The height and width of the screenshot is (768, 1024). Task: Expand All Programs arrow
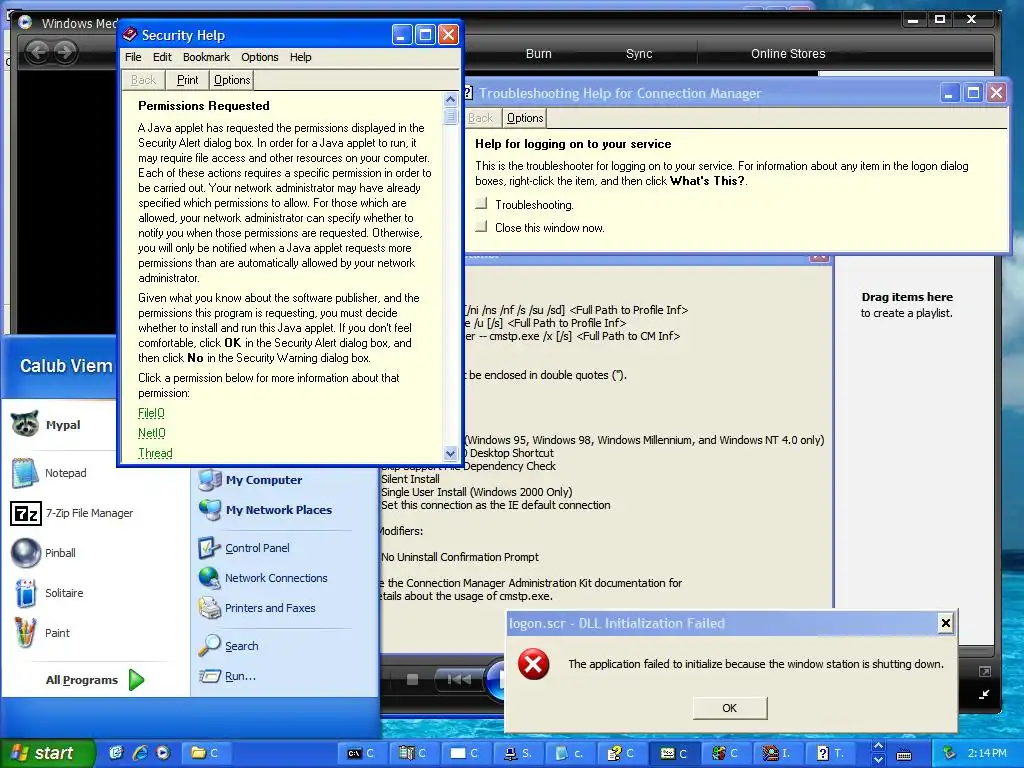pos(136,680)
